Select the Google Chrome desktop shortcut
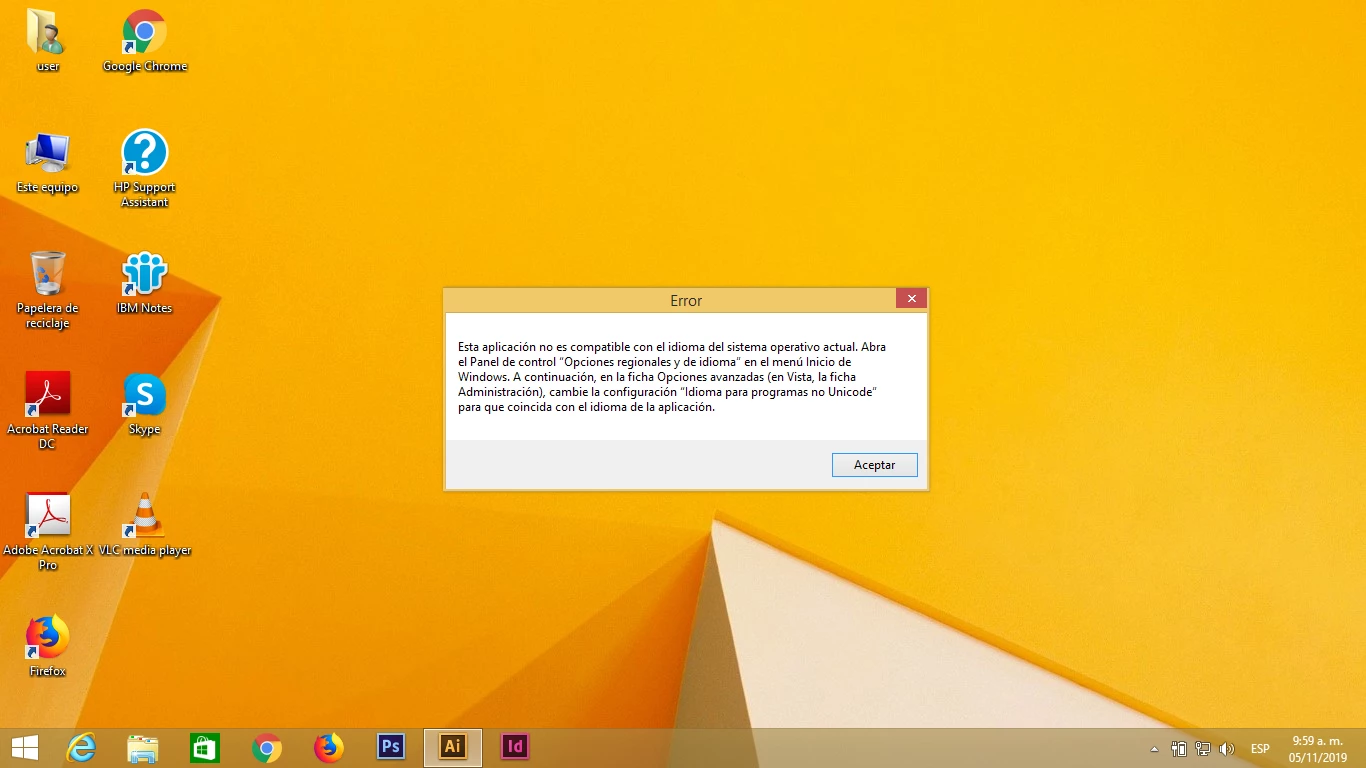The image size is (1366, 768). [x=145, y=40]
